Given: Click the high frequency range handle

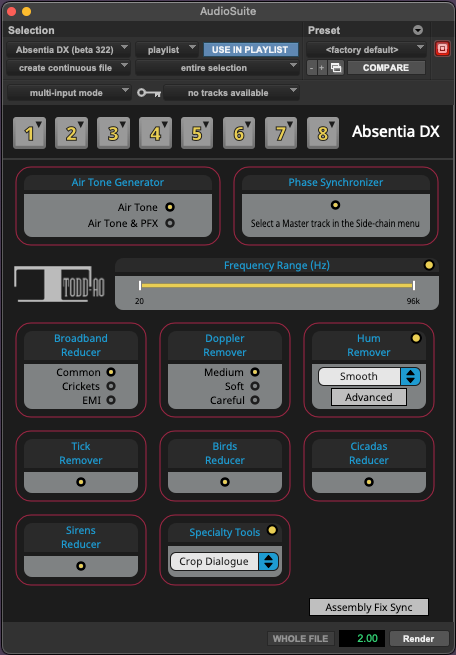Looking at the screenshot, I should point(413,286).
